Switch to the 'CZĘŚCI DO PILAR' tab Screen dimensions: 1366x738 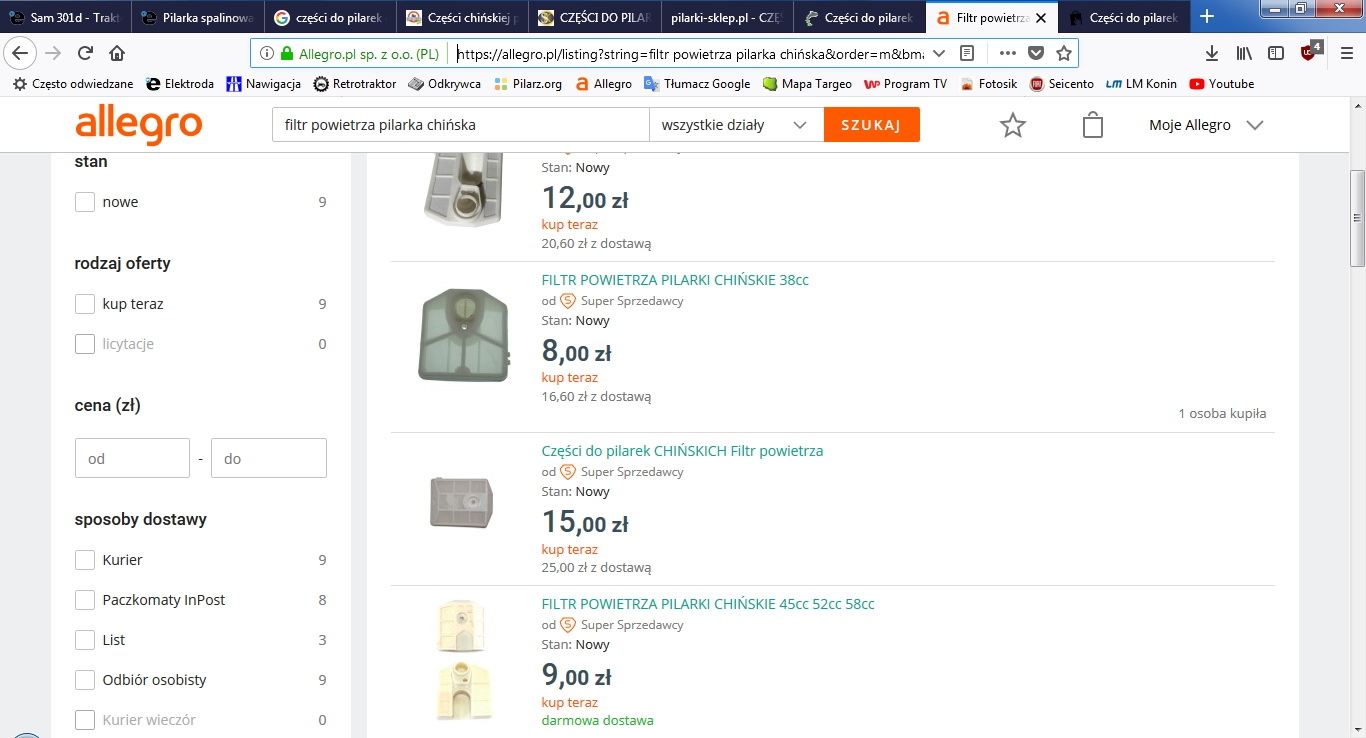(594, 18)
